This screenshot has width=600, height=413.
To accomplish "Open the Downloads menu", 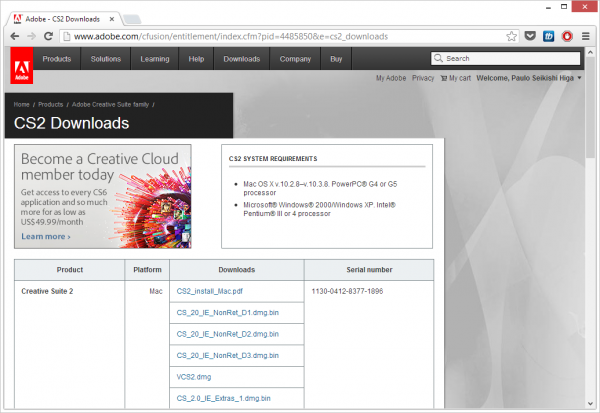I will click(x=241, y=59).
